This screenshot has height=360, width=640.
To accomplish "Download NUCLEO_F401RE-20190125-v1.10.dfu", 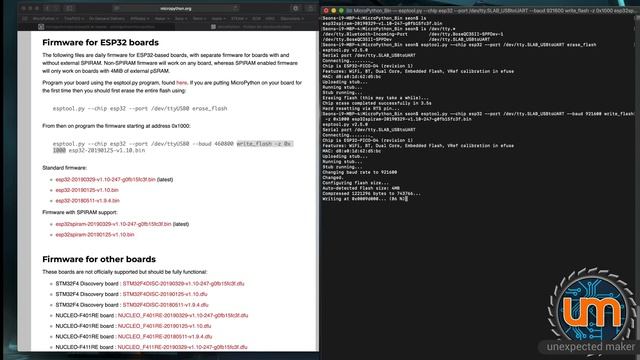I will coord(164,326).
